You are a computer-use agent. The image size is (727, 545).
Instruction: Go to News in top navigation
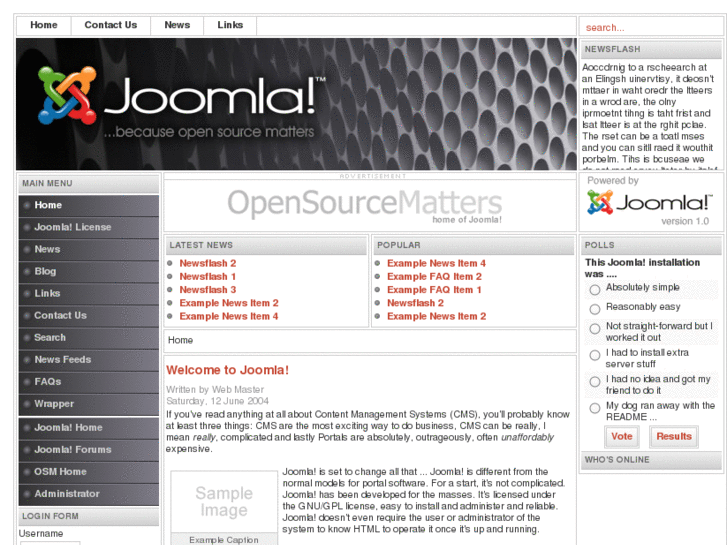[x=177, y=25]
